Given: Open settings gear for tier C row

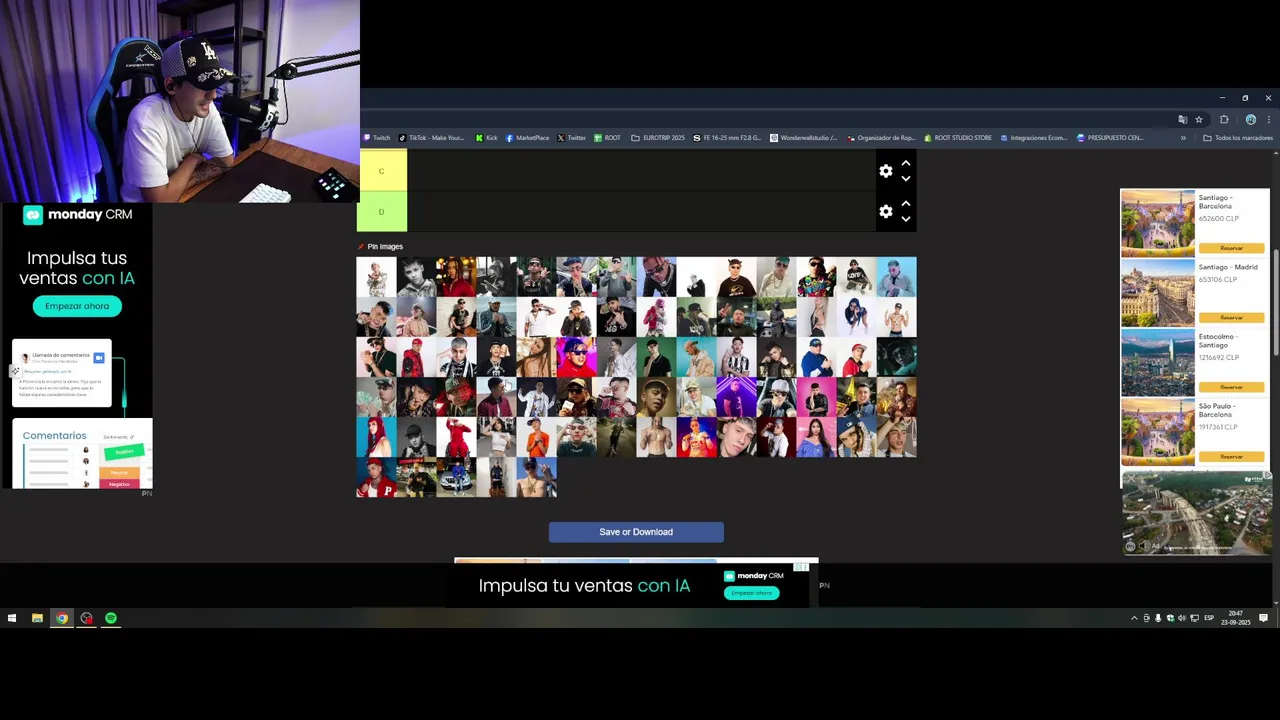Looking at the screenshot, I should coord(885,171).
